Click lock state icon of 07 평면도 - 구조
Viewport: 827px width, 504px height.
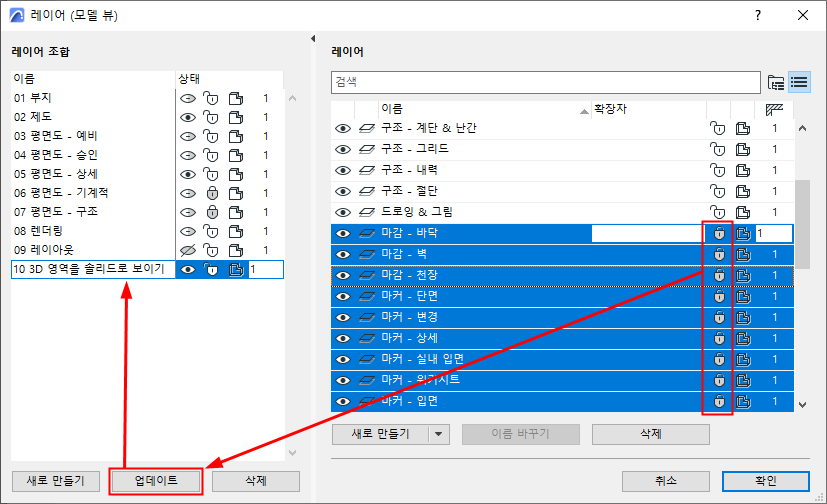pos(212,212)
